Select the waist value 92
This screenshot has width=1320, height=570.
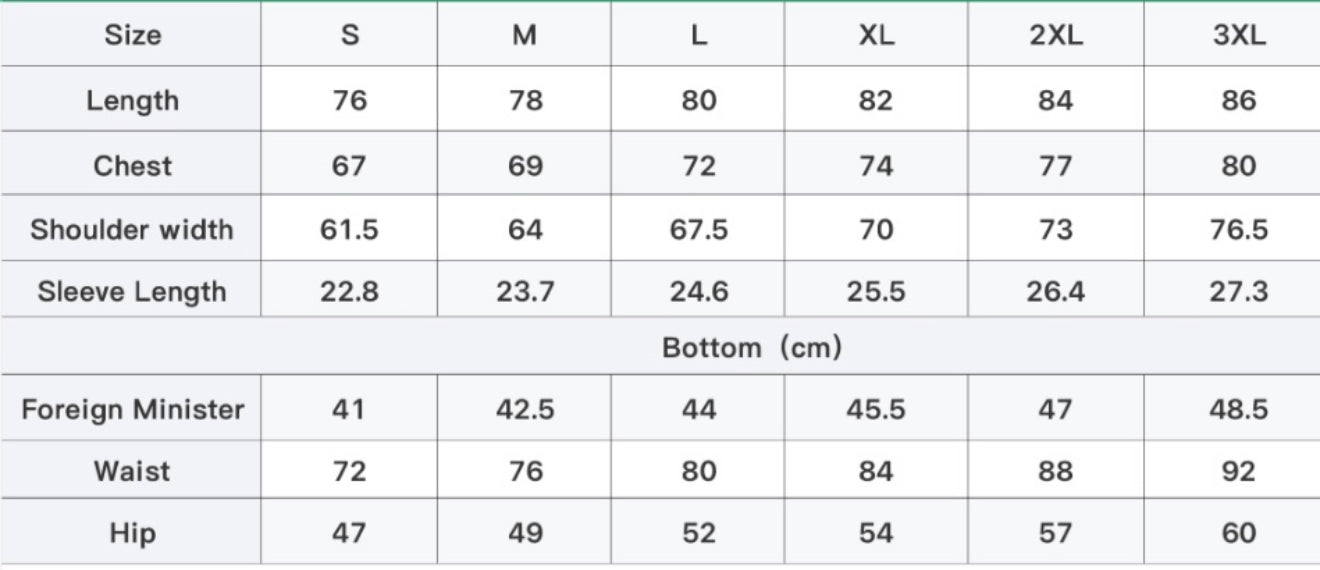(x=1237, y=471)
